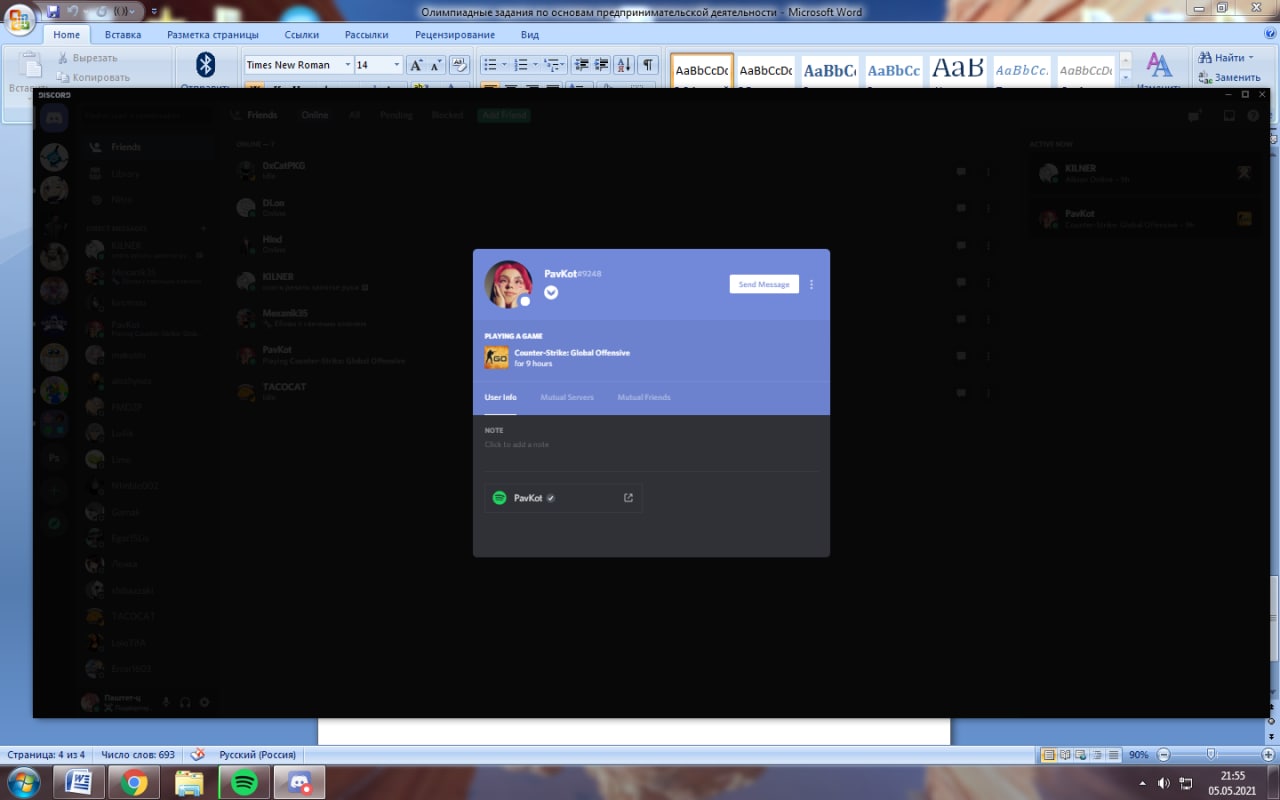The height and width of the screenshot is (800, 1280).
Task: Switch to Print Layout view in the status bar
Action: [1048, 754]
